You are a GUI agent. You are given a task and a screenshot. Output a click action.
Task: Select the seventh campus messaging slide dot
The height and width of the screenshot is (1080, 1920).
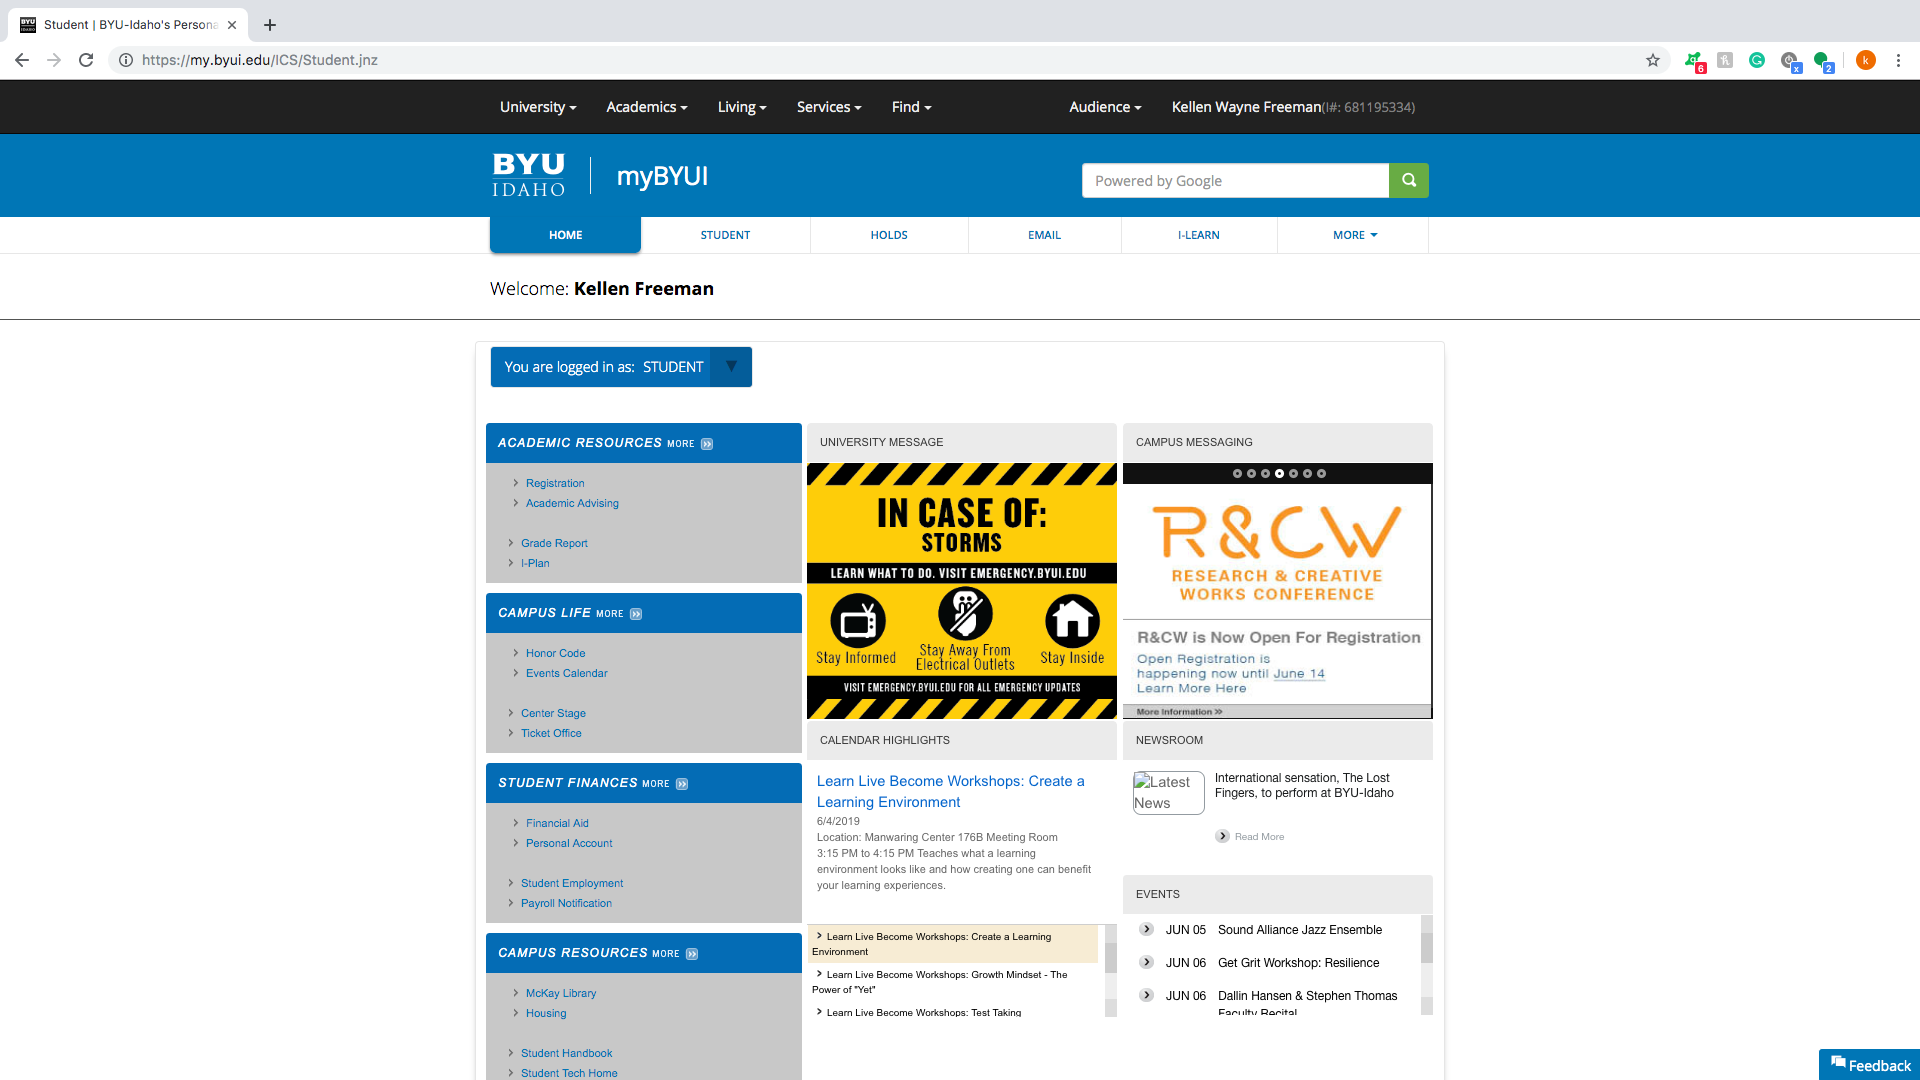pyautogui.click(x=1321, y=473)
